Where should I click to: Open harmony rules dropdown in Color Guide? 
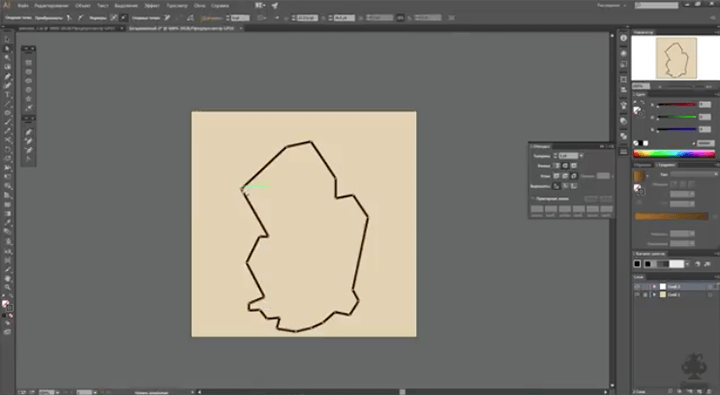tap(687, 264)
